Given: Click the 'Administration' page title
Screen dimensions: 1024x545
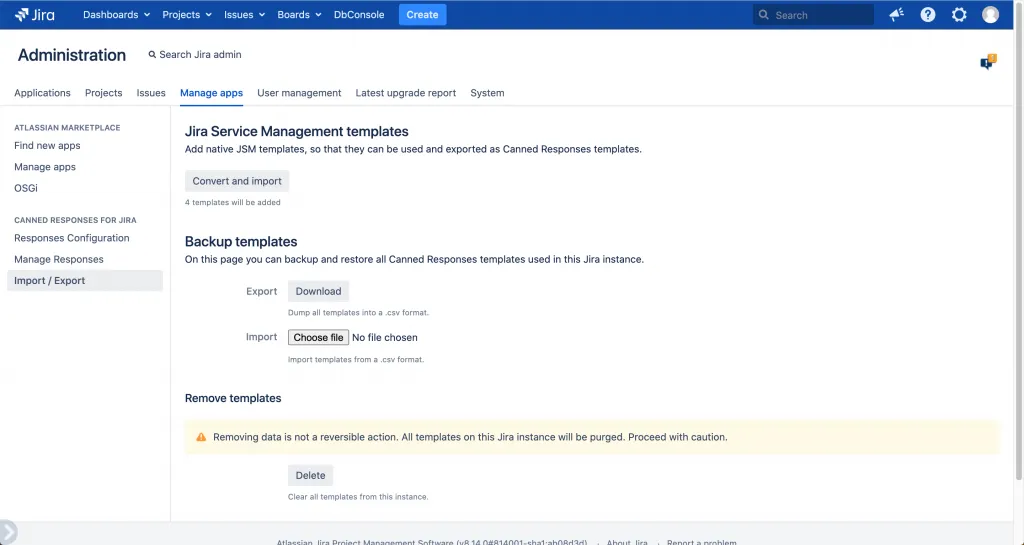Looking at the screenshot, I should [72, 55].
